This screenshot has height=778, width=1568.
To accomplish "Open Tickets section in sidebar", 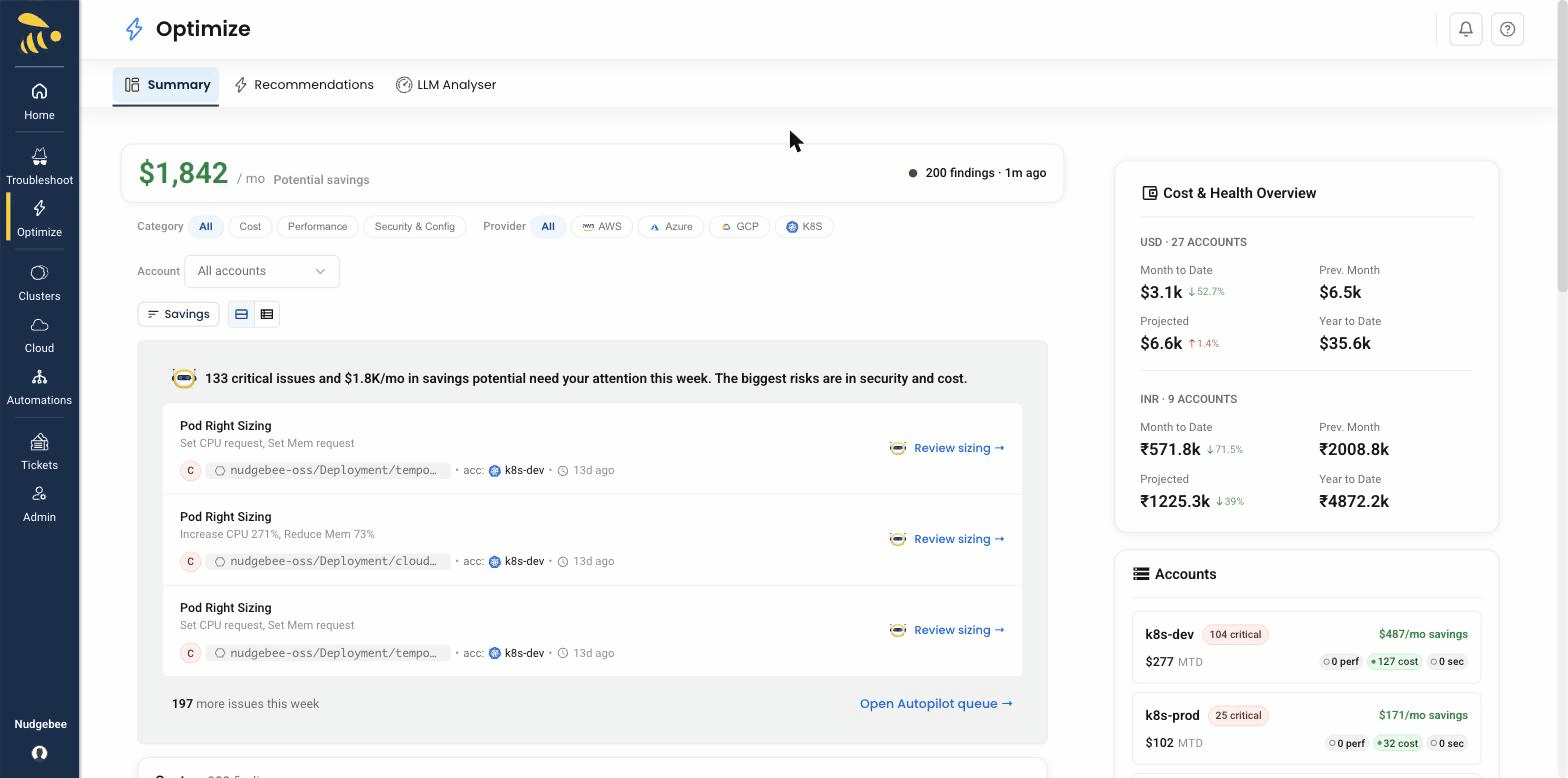I will coord(39,452).
